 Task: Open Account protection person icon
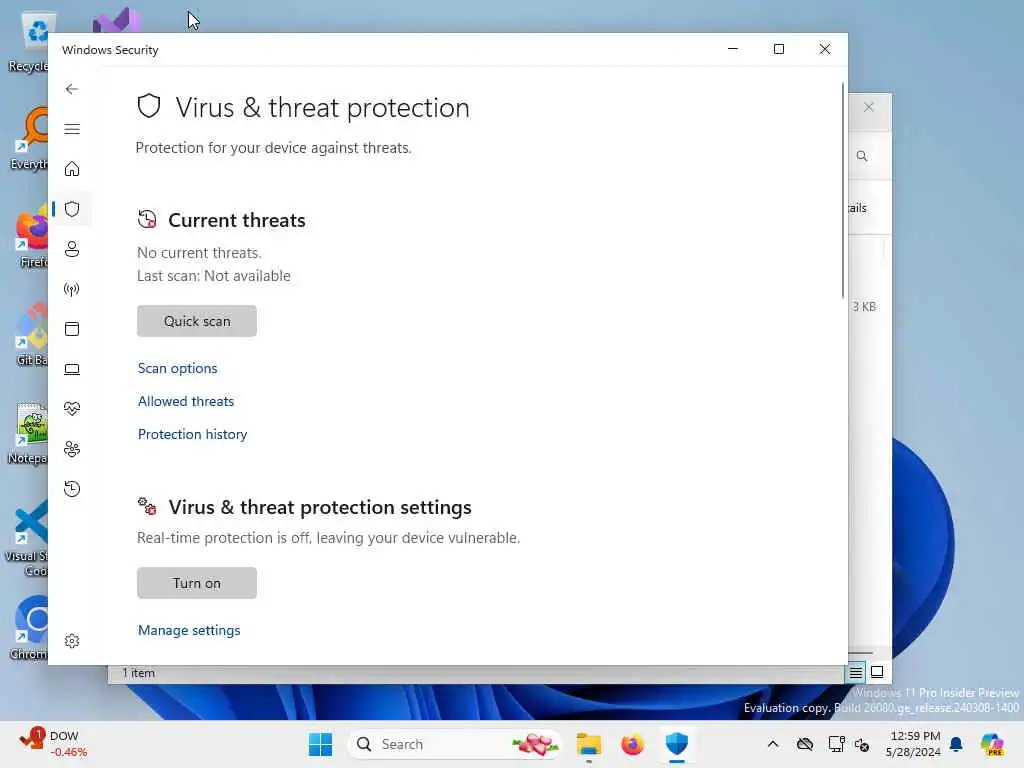[72, 249]
